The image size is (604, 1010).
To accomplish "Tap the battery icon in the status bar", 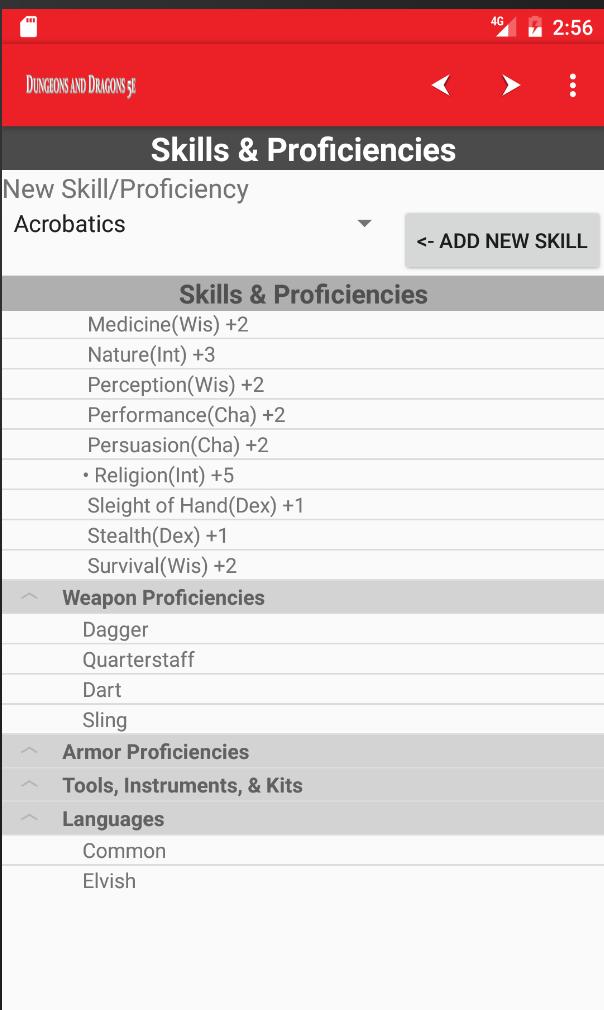I will pyautogui.click(x=533, y=25).
